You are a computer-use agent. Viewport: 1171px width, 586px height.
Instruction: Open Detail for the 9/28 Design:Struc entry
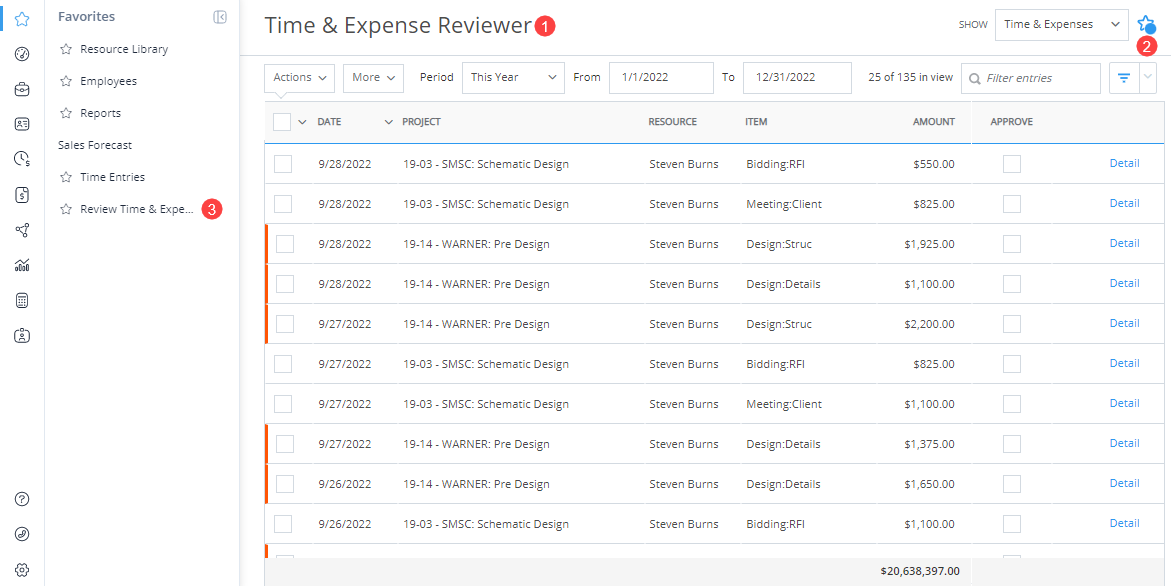[x=1125, y=243]
